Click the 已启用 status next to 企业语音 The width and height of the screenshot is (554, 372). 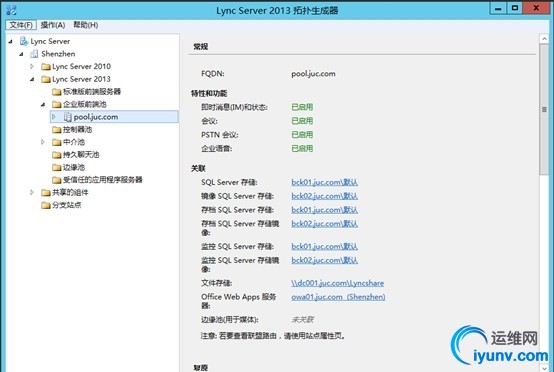pyautogui.click(x=302, y=148)
